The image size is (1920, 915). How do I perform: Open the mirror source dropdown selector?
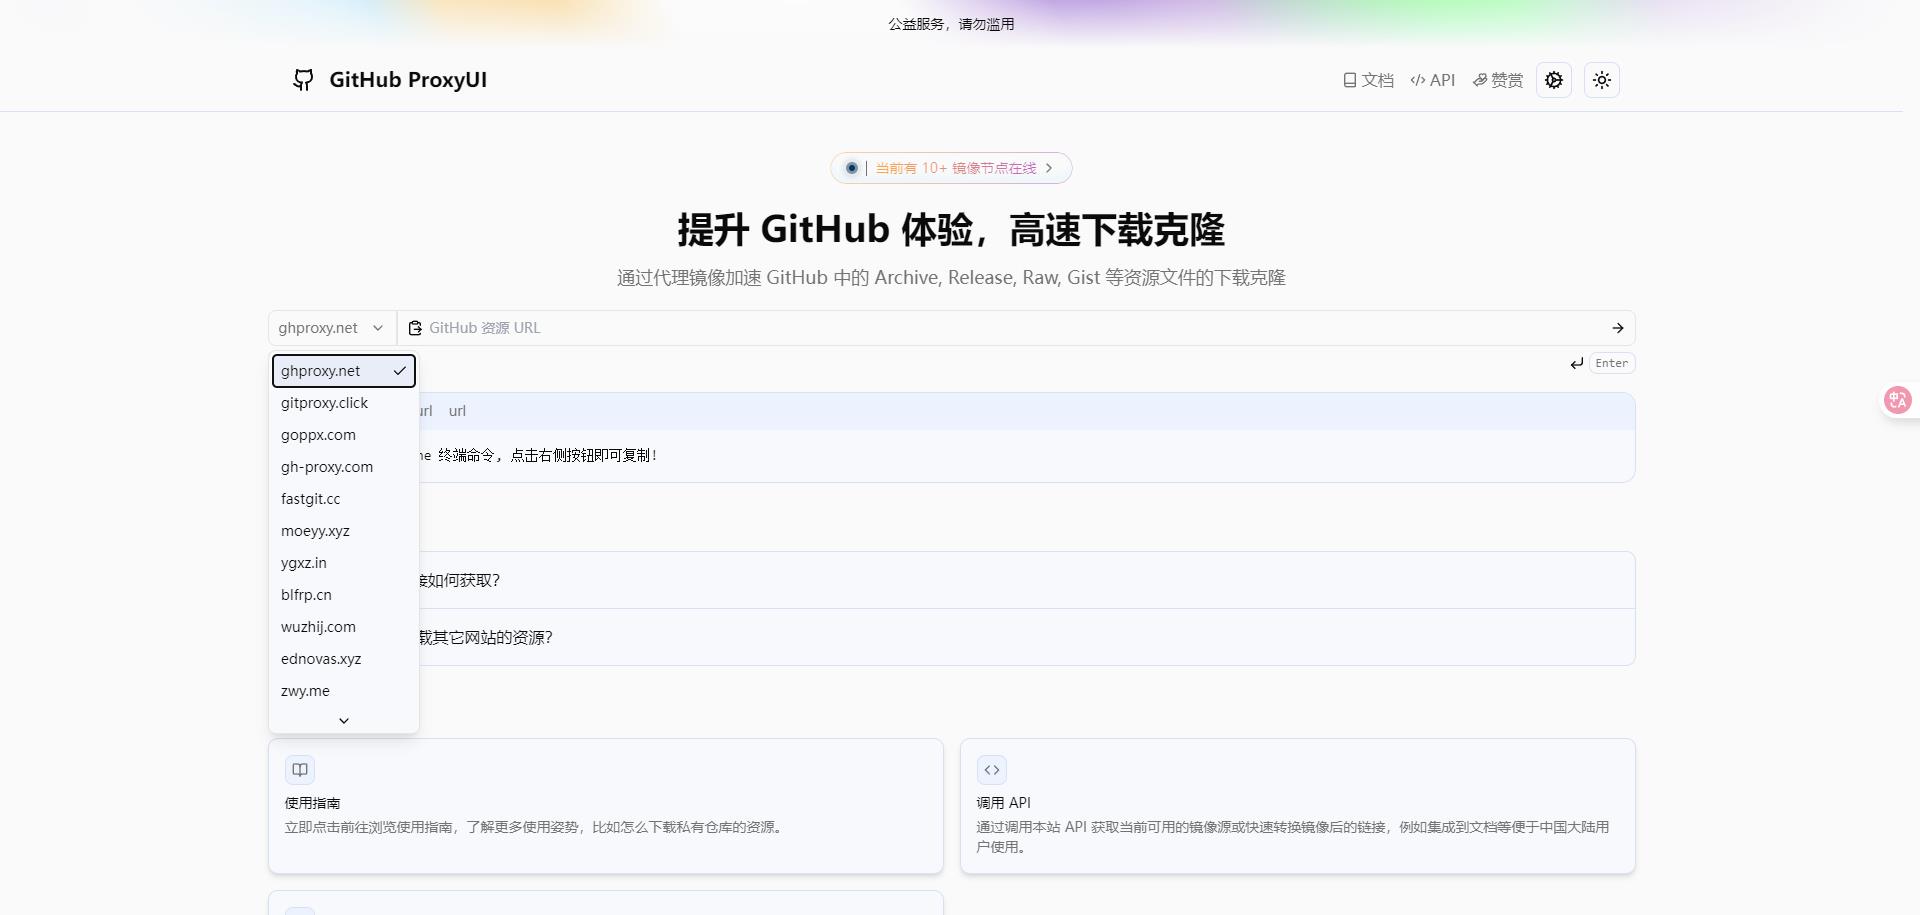[x=330, y=327]
